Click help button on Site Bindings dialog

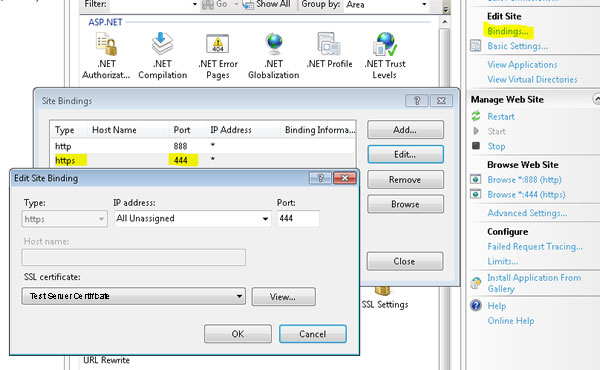416,101
